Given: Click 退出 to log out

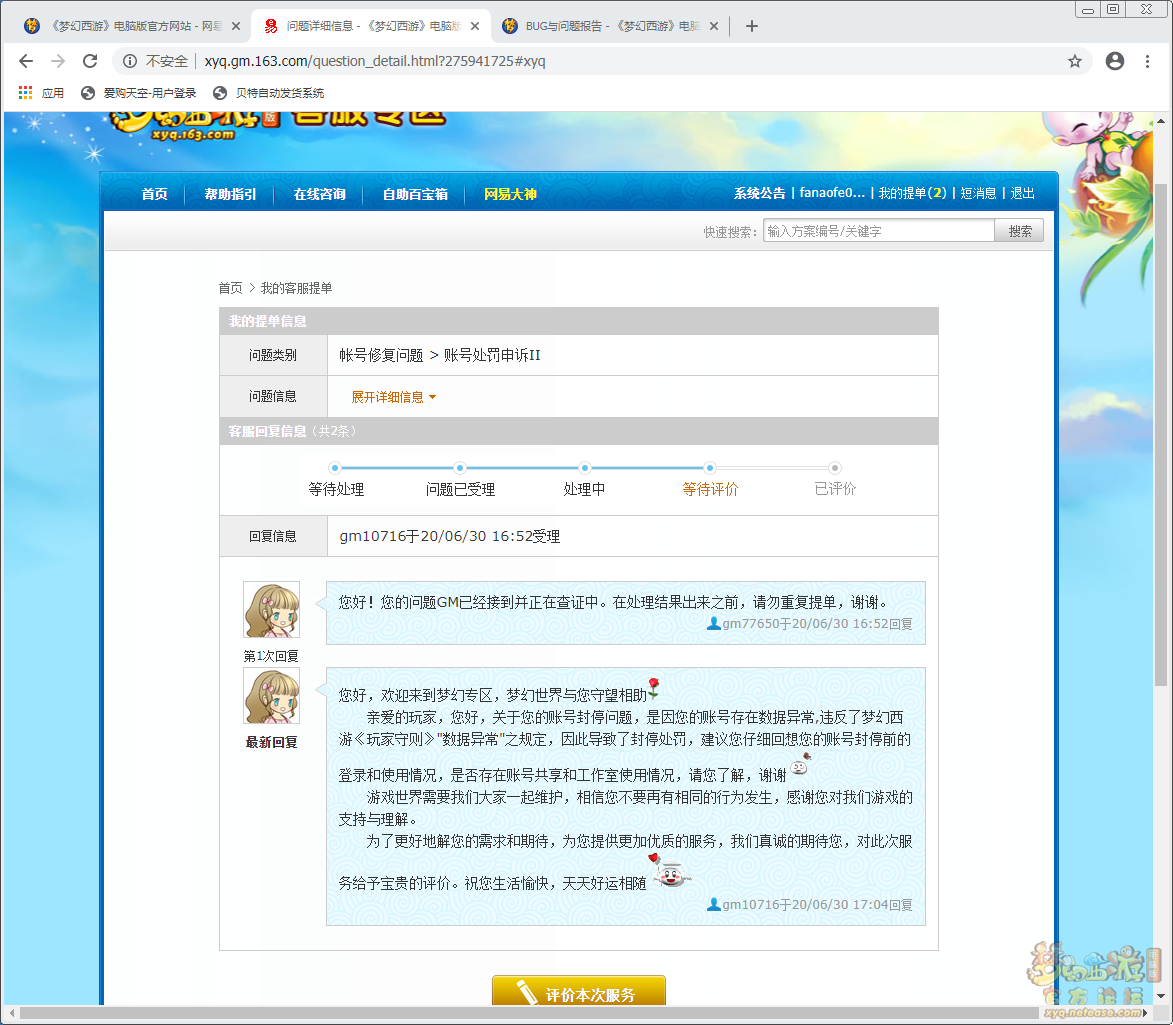Looking at the screenshot, I should pos(1023,193).
